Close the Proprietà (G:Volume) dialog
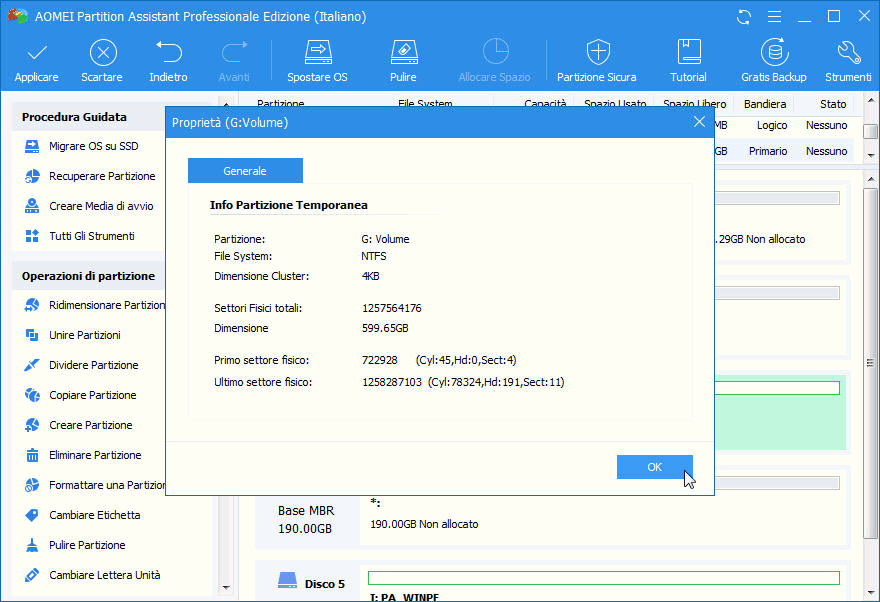This screenshot has width=880, height=602. tap(699, 122)
